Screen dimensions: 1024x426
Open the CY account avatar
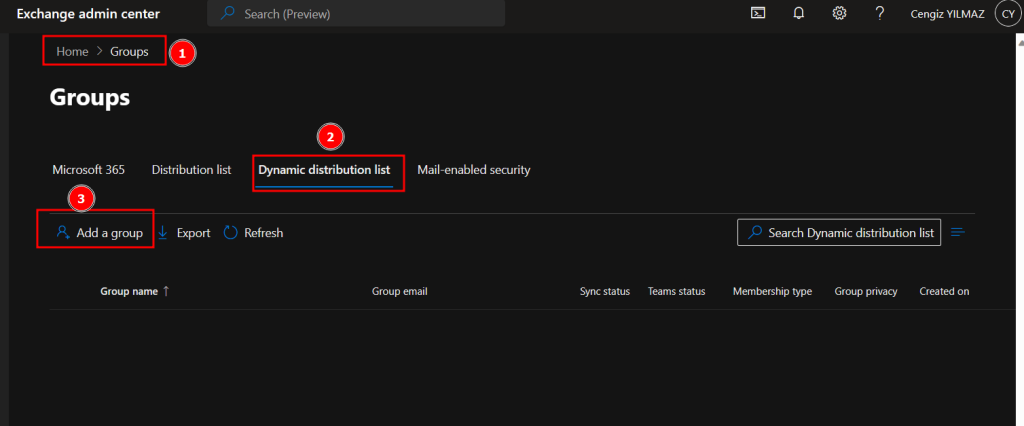click(x=1007, y=14)
